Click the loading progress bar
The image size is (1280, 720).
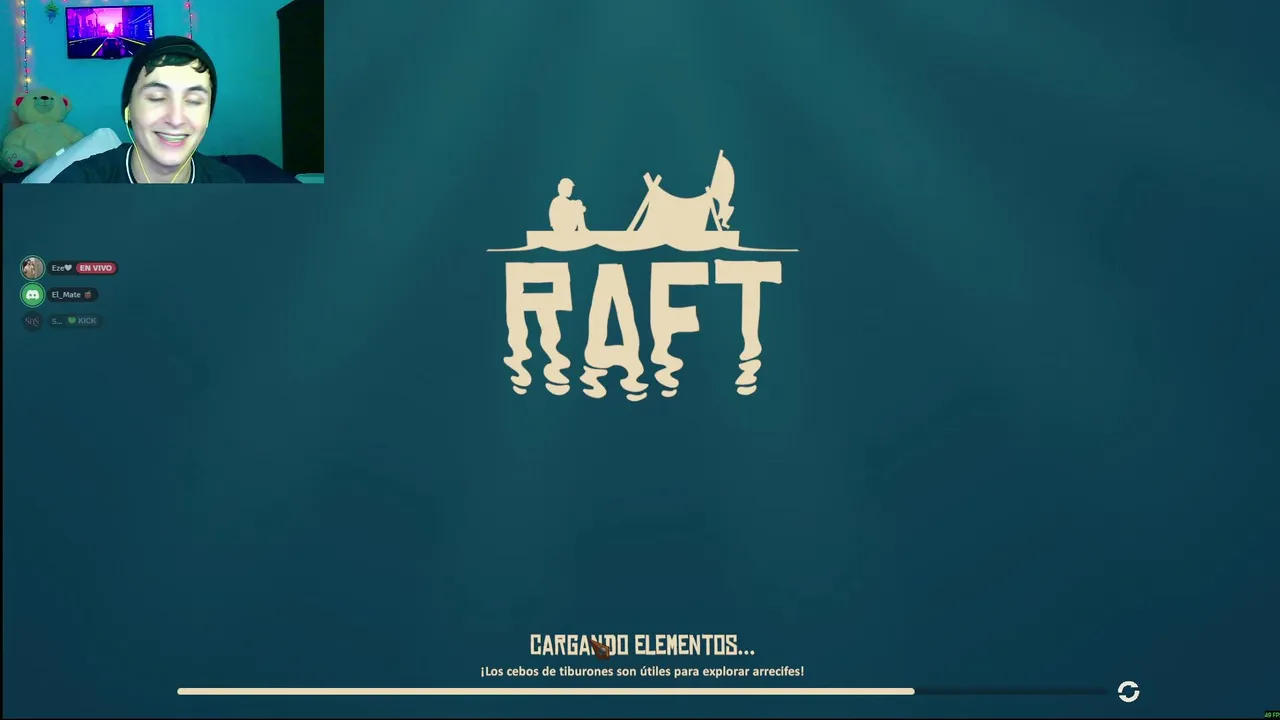(x=642, y=691)
